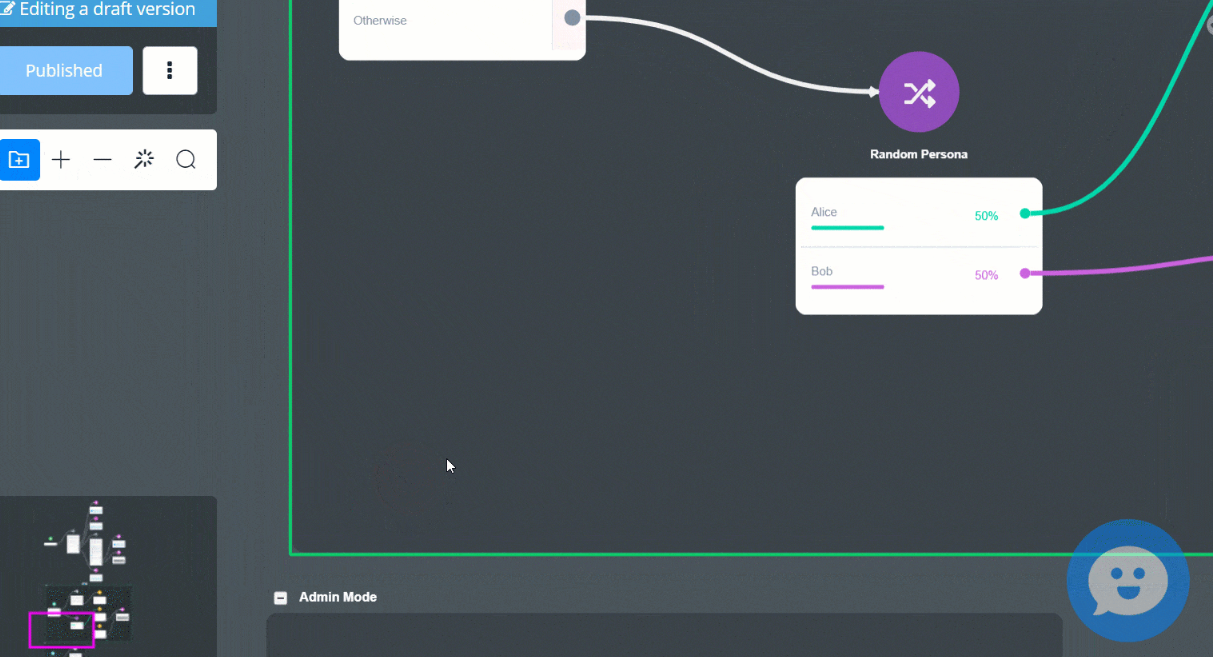Click the pink viewport box in minimap
This screenshot has width=1213, height=657.
click(x=61, y=630)
